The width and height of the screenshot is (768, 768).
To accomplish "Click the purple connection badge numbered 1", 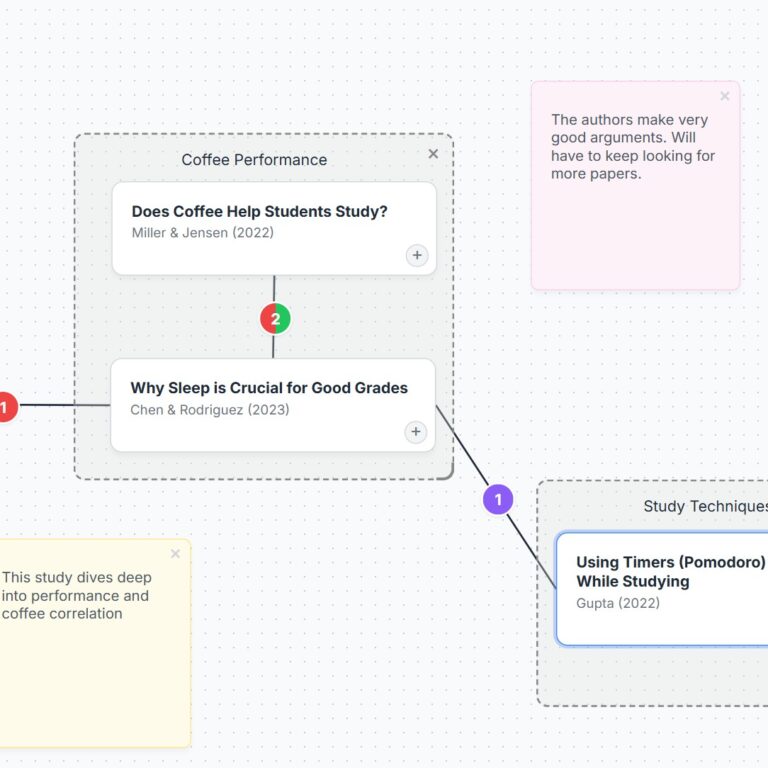I will click(498, 499).
